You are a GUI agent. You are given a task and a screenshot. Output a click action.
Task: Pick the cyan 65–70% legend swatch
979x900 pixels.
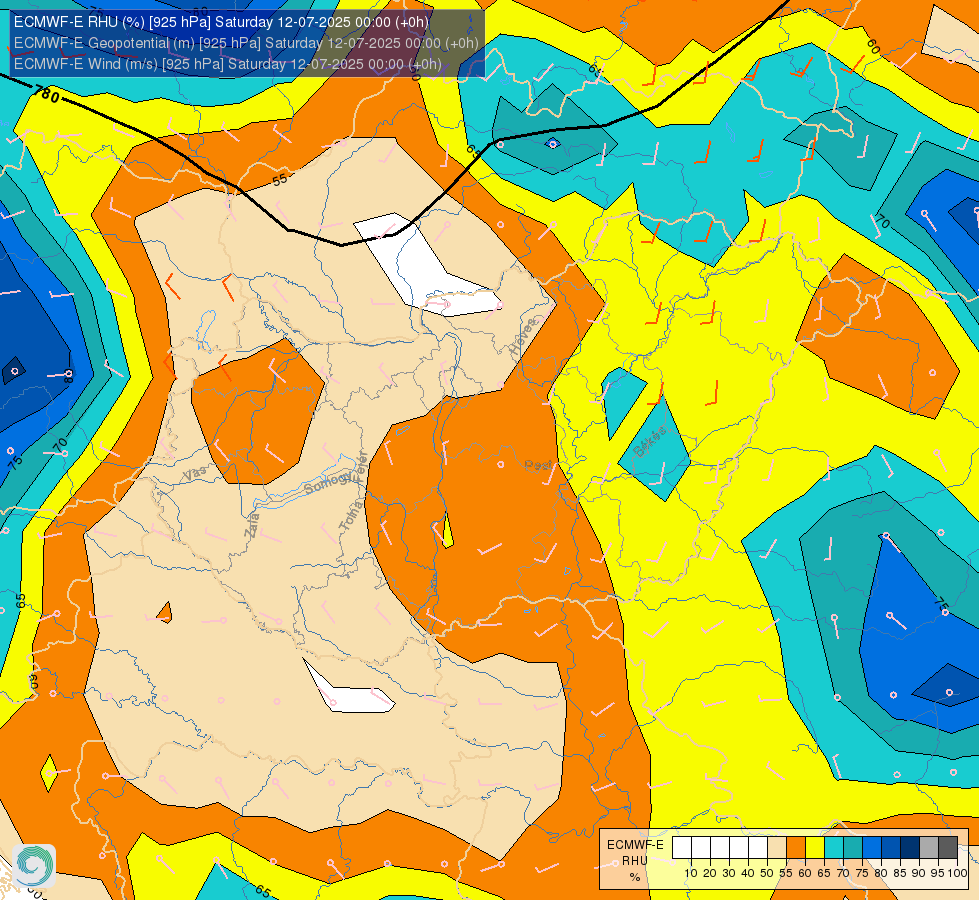tap(834, 848)
